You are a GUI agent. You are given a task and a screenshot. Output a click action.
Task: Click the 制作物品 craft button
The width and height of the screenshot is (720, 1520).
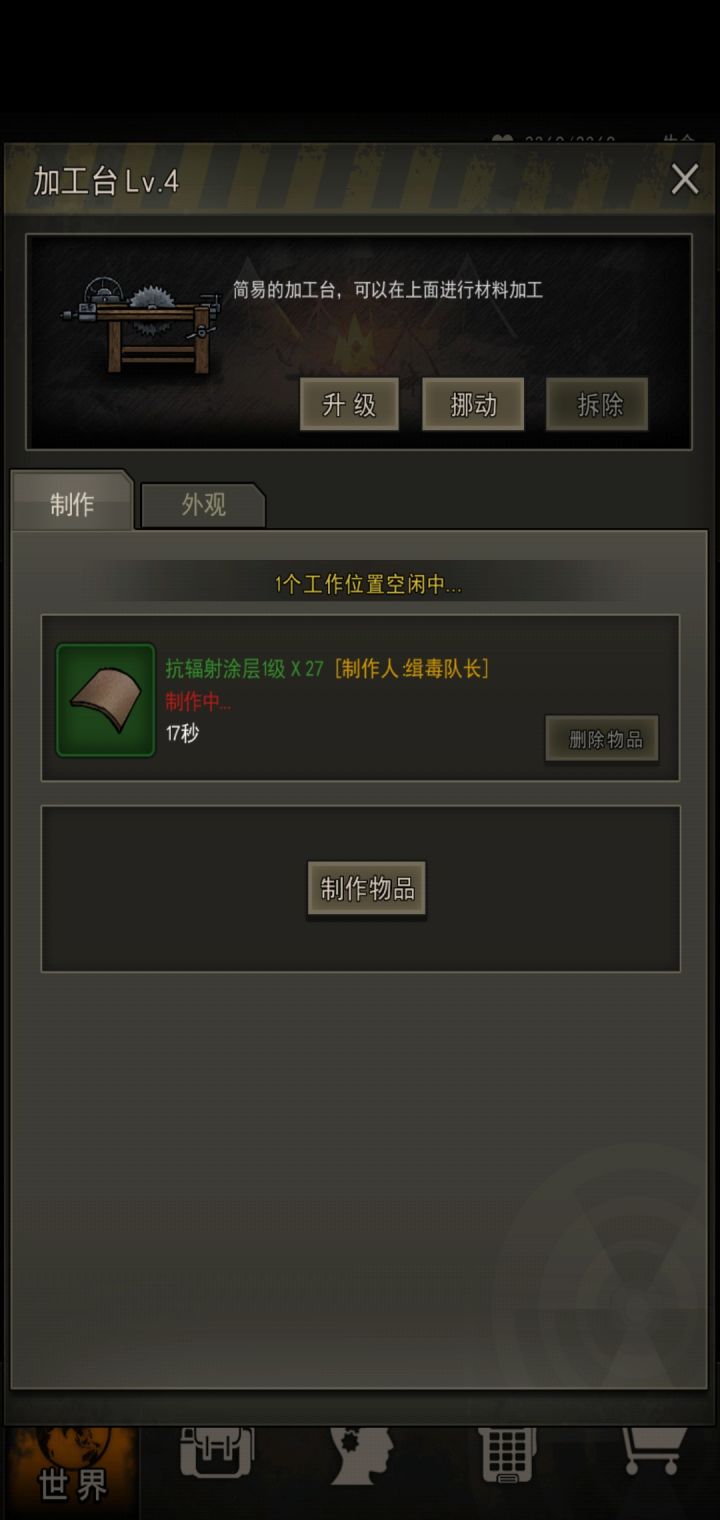[367, 888]
